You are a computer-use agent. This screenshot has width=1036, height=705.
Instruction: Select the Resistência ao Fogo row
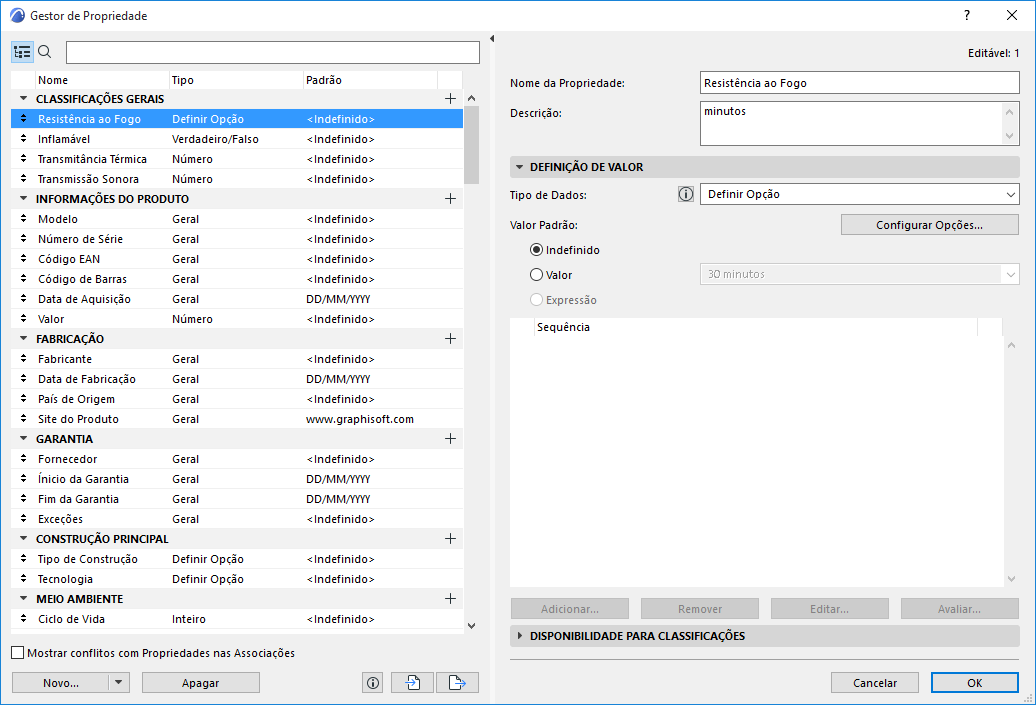[x=237, y=119]
